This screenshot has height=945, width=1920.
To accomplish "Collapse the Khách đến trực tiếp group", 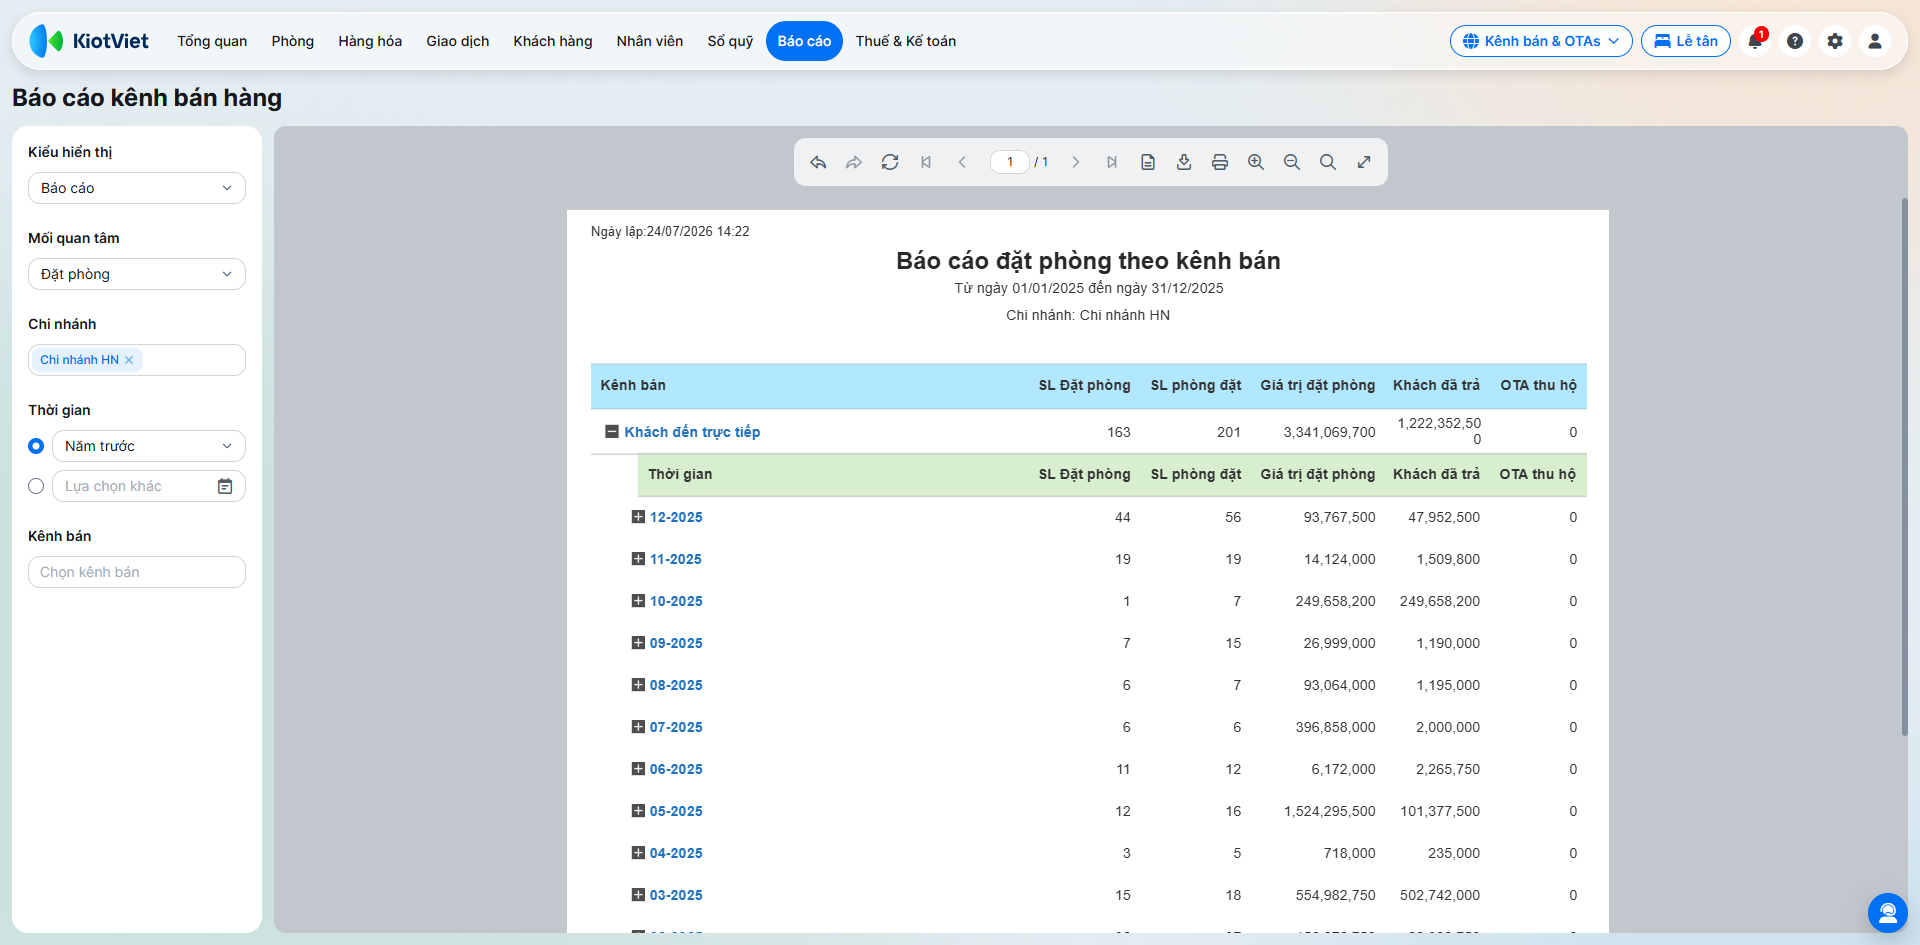I will pos(612,432).
